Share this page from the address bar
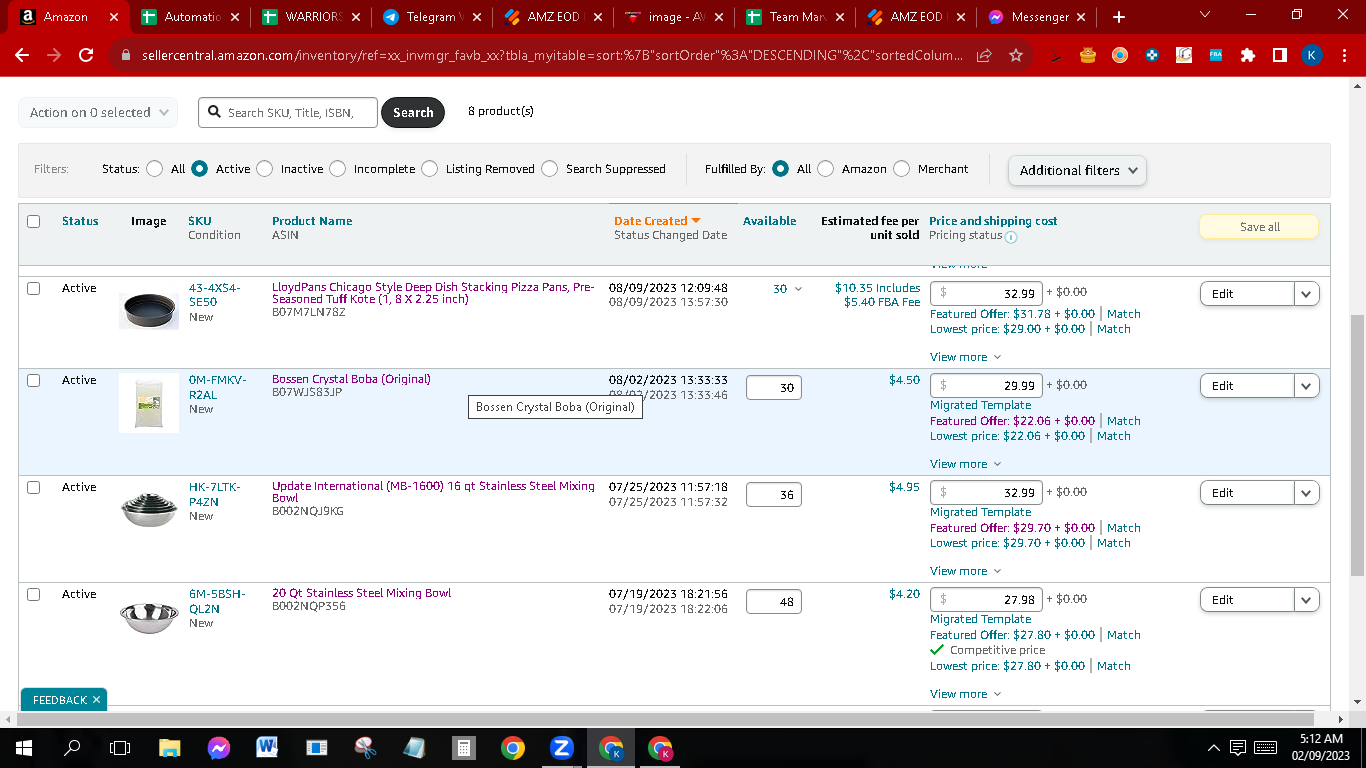Viewport: 1366px width, 768px height. tap(984, 56)
